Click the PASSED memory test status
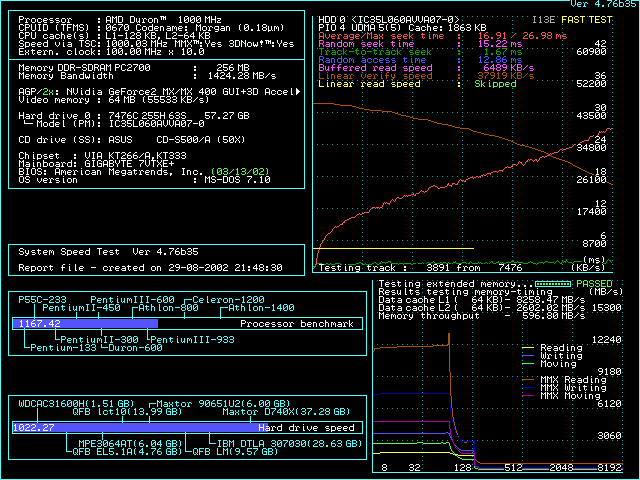 [596, 284]
